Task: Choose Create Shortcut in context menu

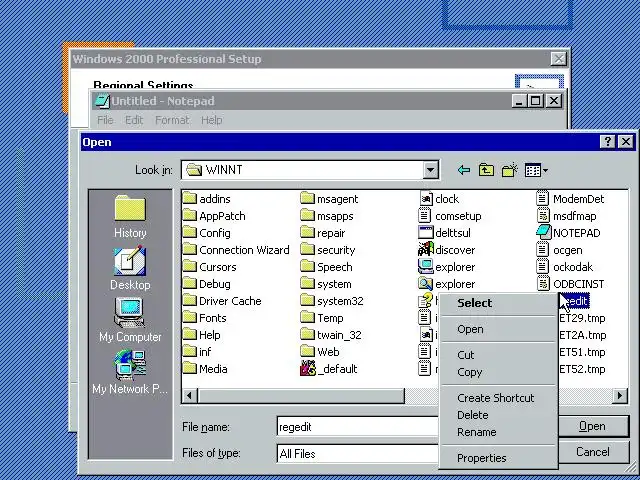Action: (498, 398)
